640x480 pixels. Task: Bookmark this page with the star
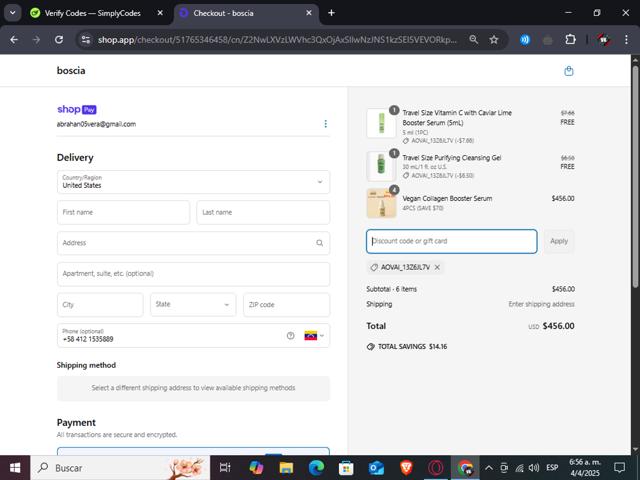(x=494, y=40)
